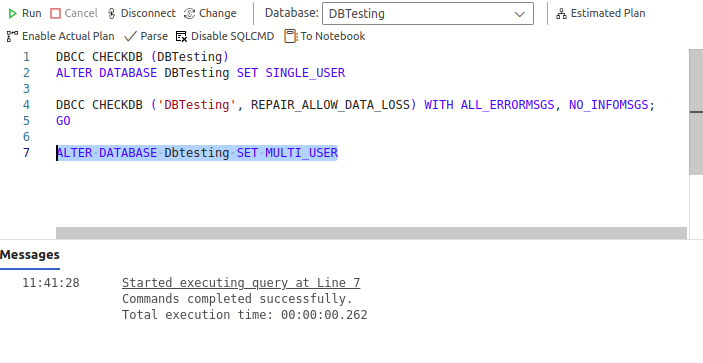This screenshot has width=703, height=363.
Task: Switch to the Messages tab
Action: pyautogui.click(x=30, y=255)
